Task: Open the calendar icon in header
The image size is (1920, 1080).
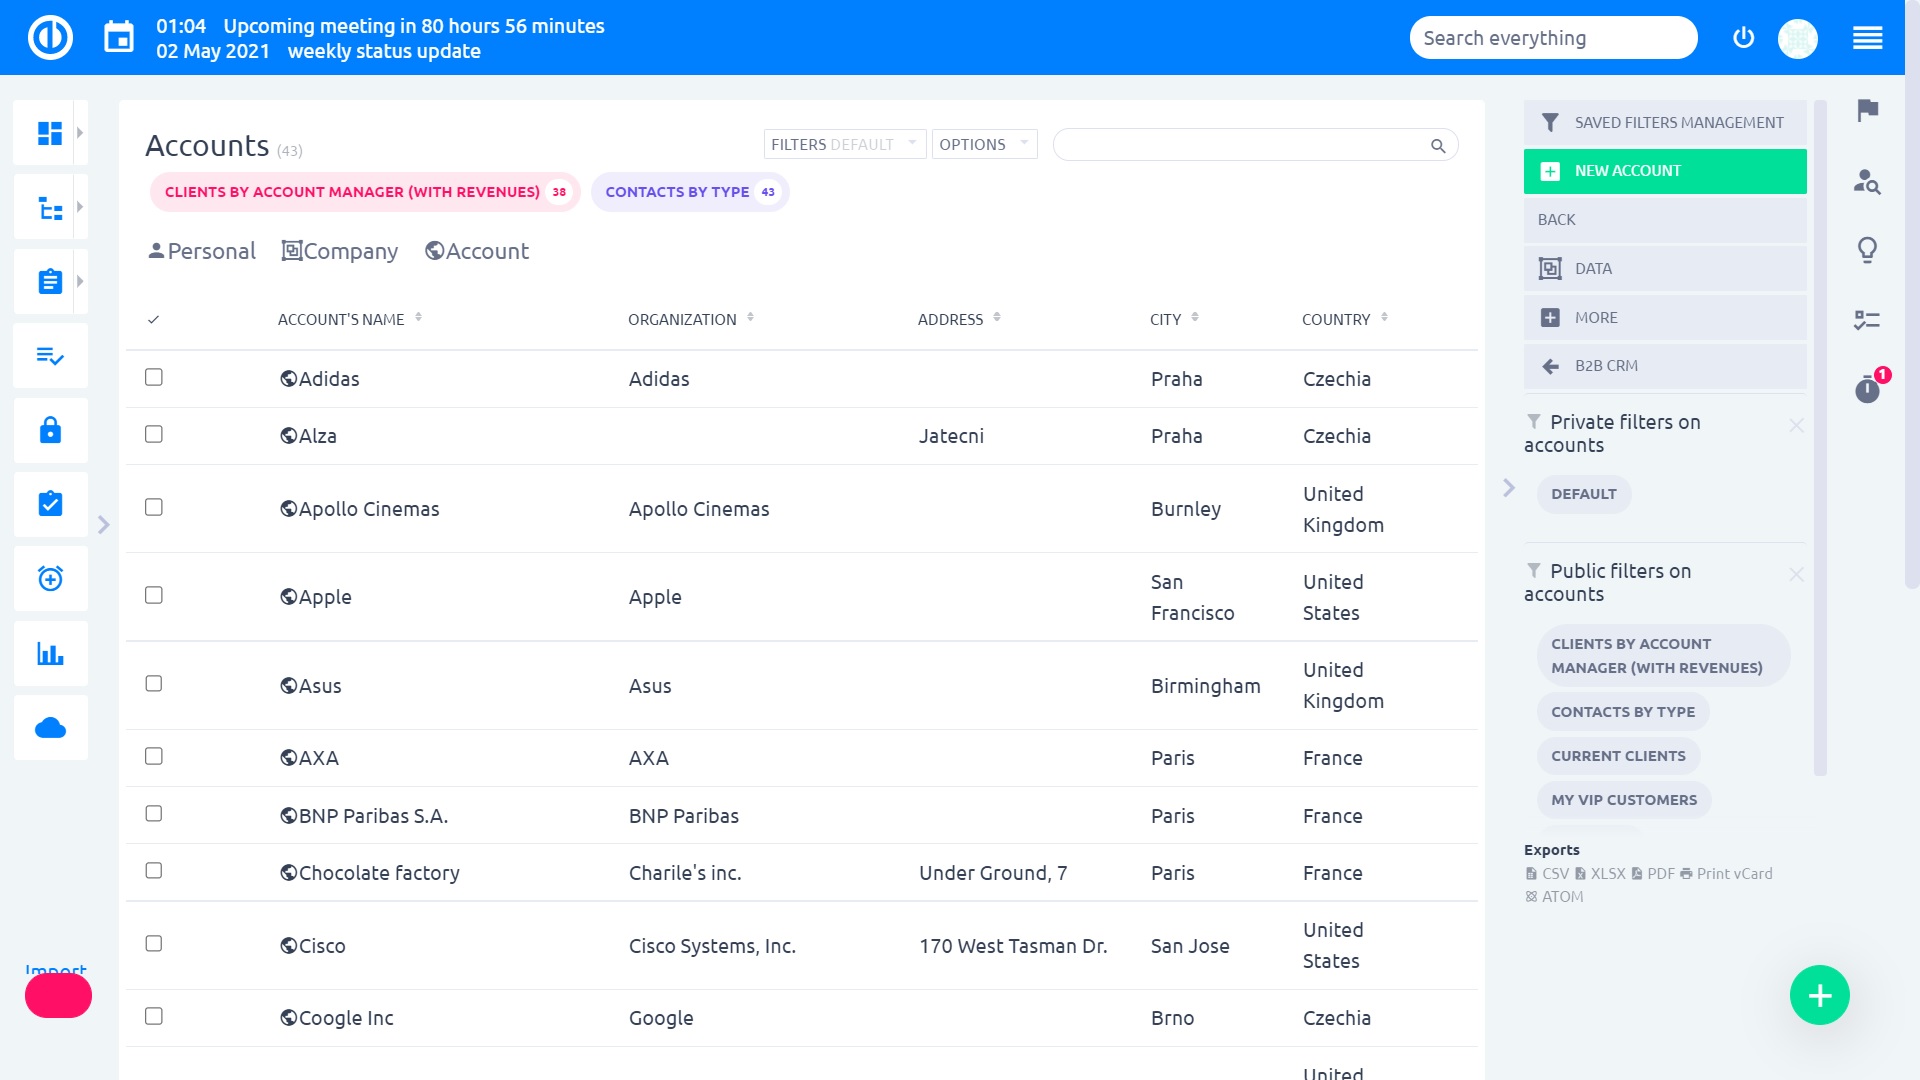Action: (x=119, y=38)
